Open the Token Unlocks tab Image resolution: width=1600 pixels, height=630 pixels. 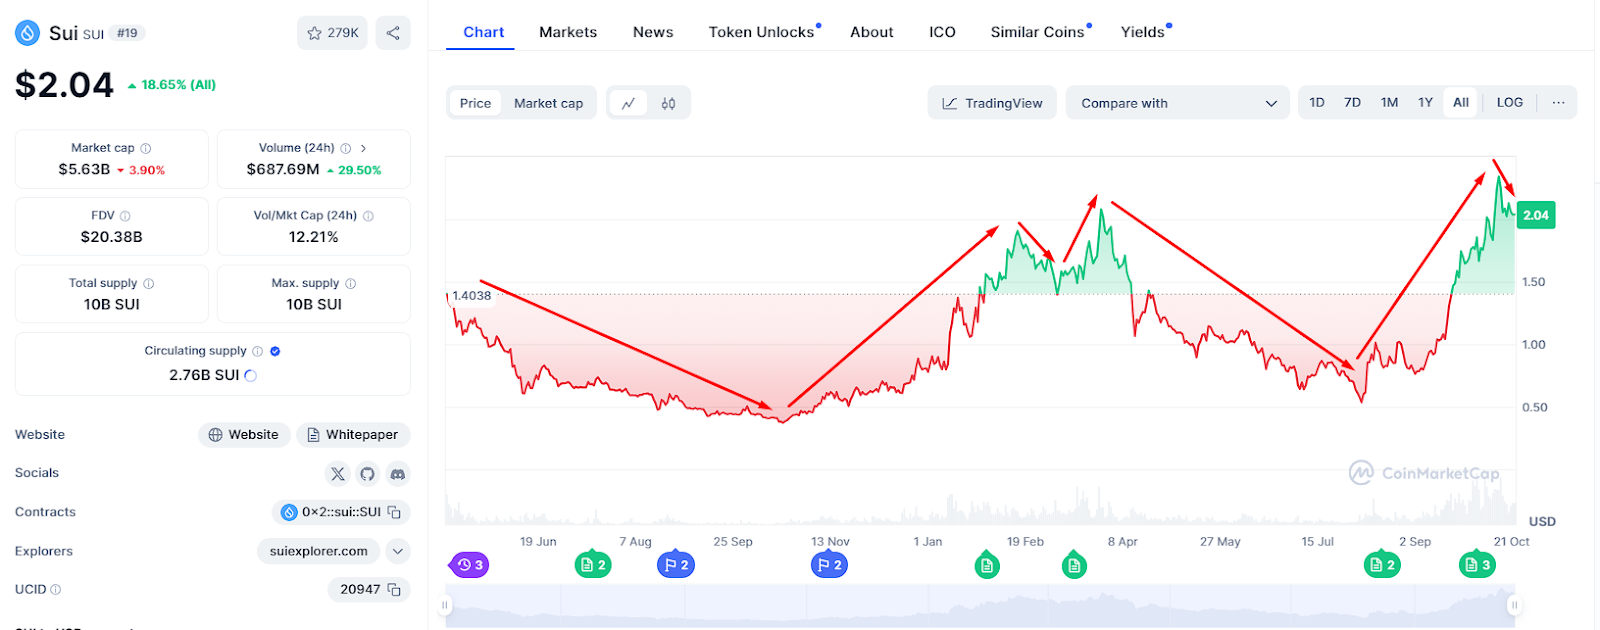coord(762,32)
